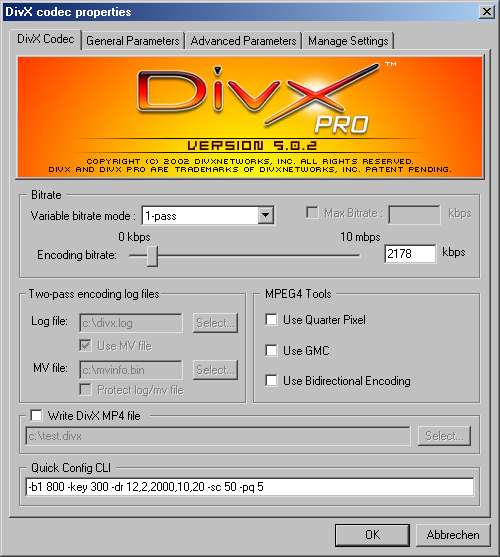Viewport: 500px width, 557px height.
Task: Toggle the Max Bitrate checkbox
Action: click(x=312, y=213)
